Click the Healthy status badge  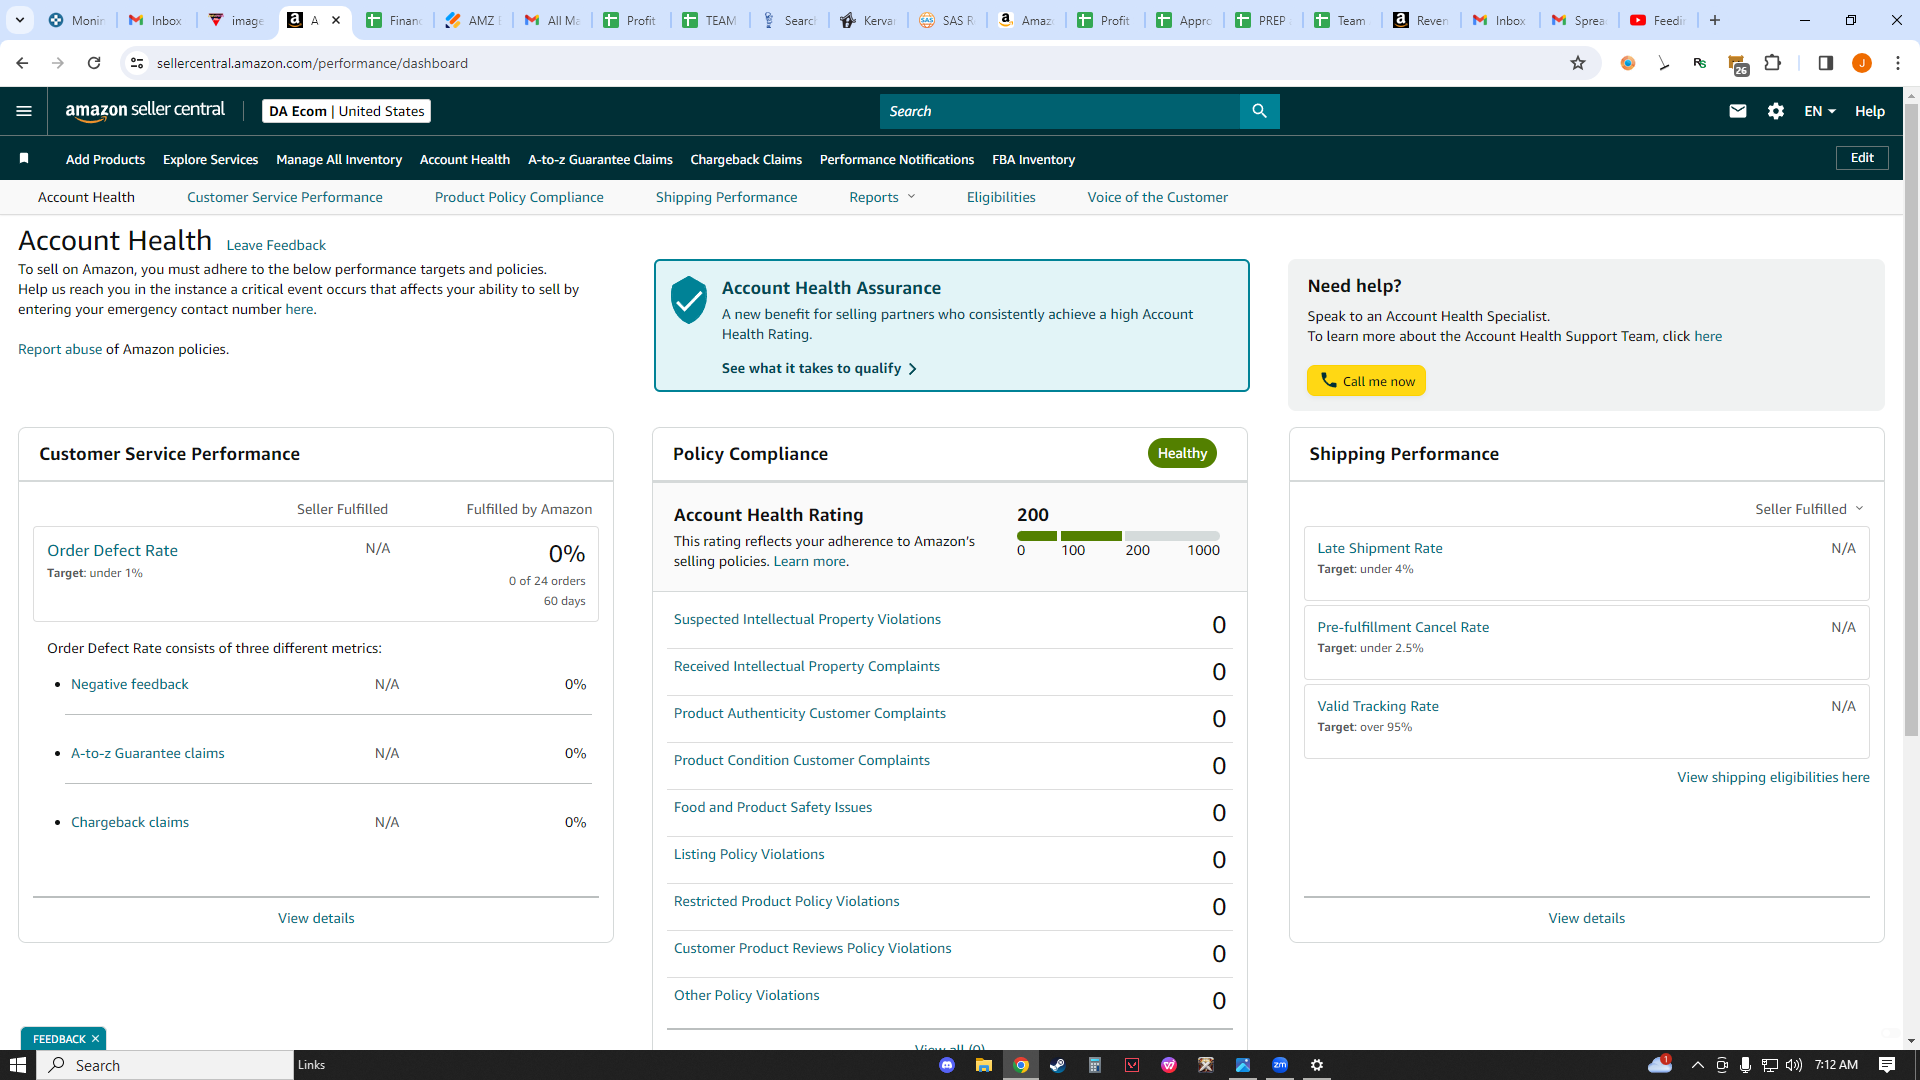point(1182,453)
